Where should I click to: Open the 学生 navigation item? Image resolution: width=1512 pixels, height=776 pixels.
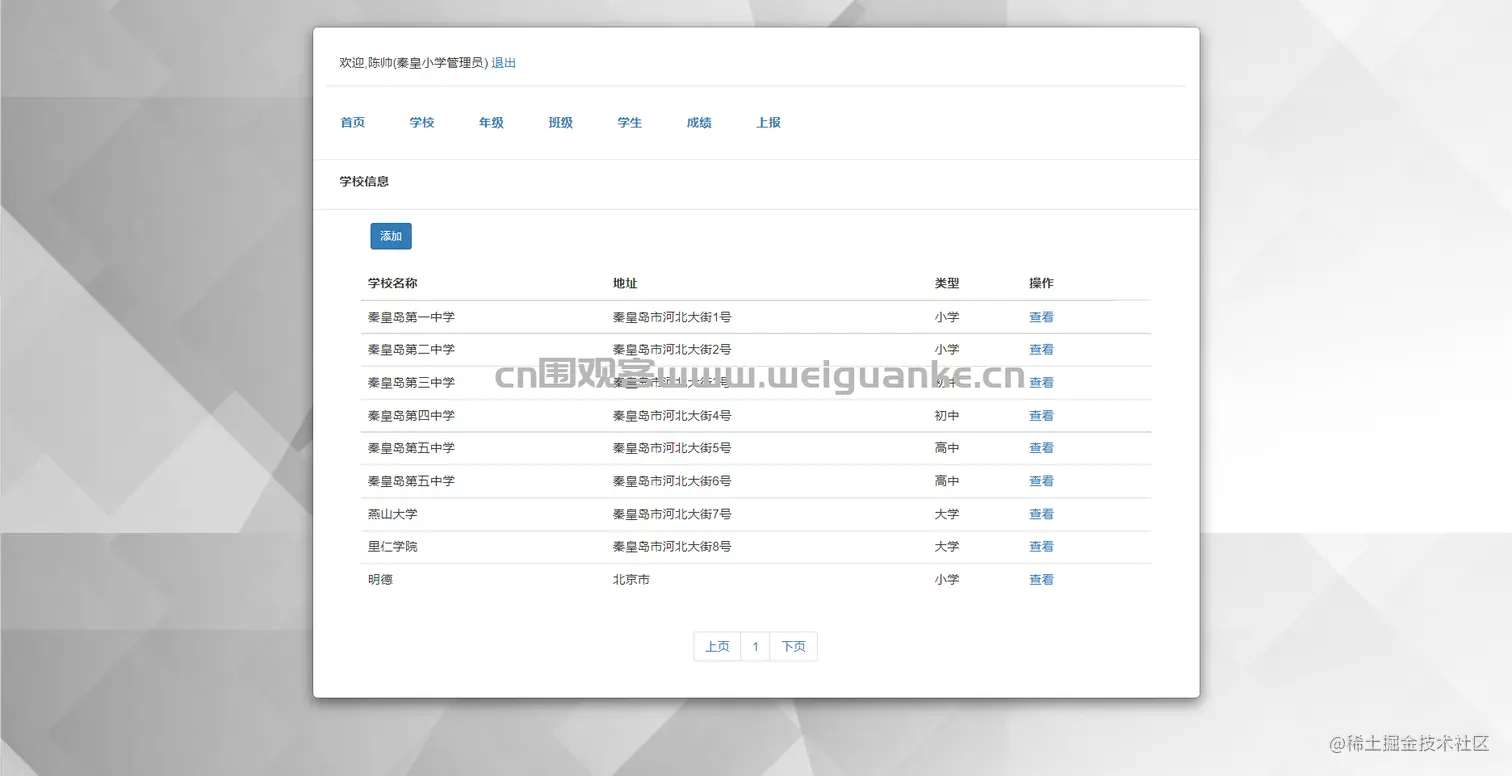630,123
